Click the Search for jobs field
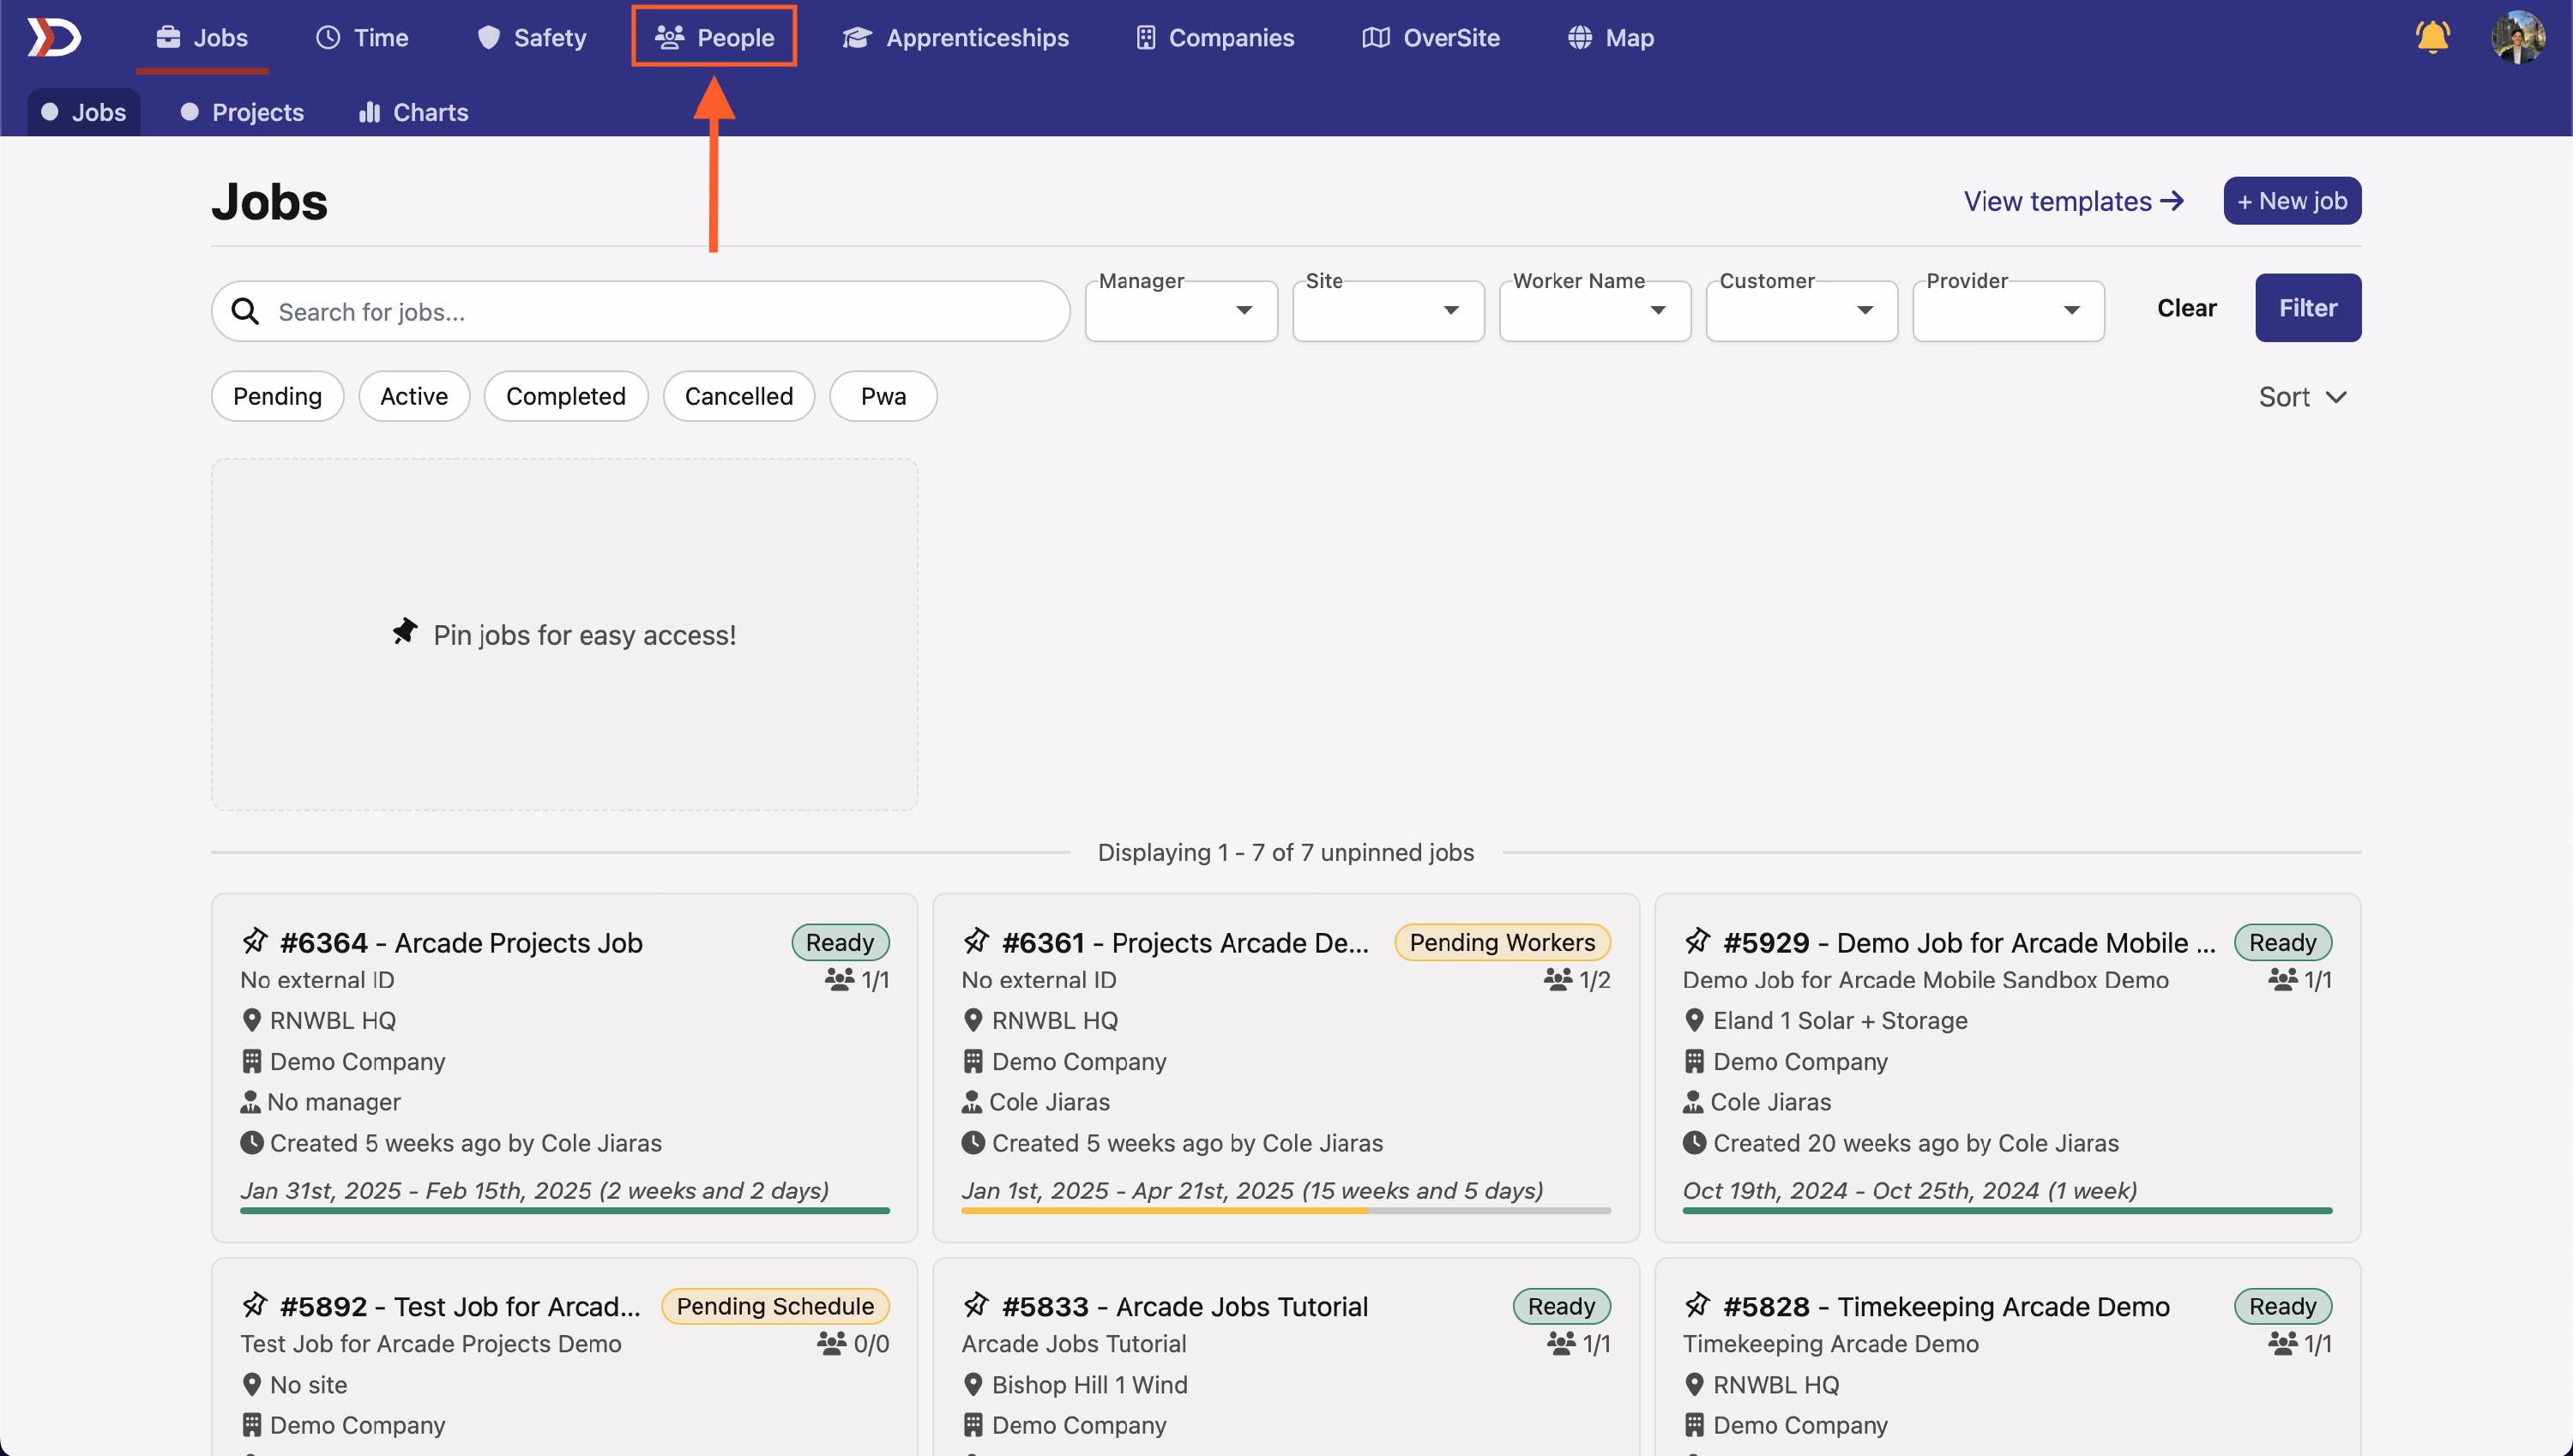The height and width of the screenshot is (1456, 2573). pos(640,311)
